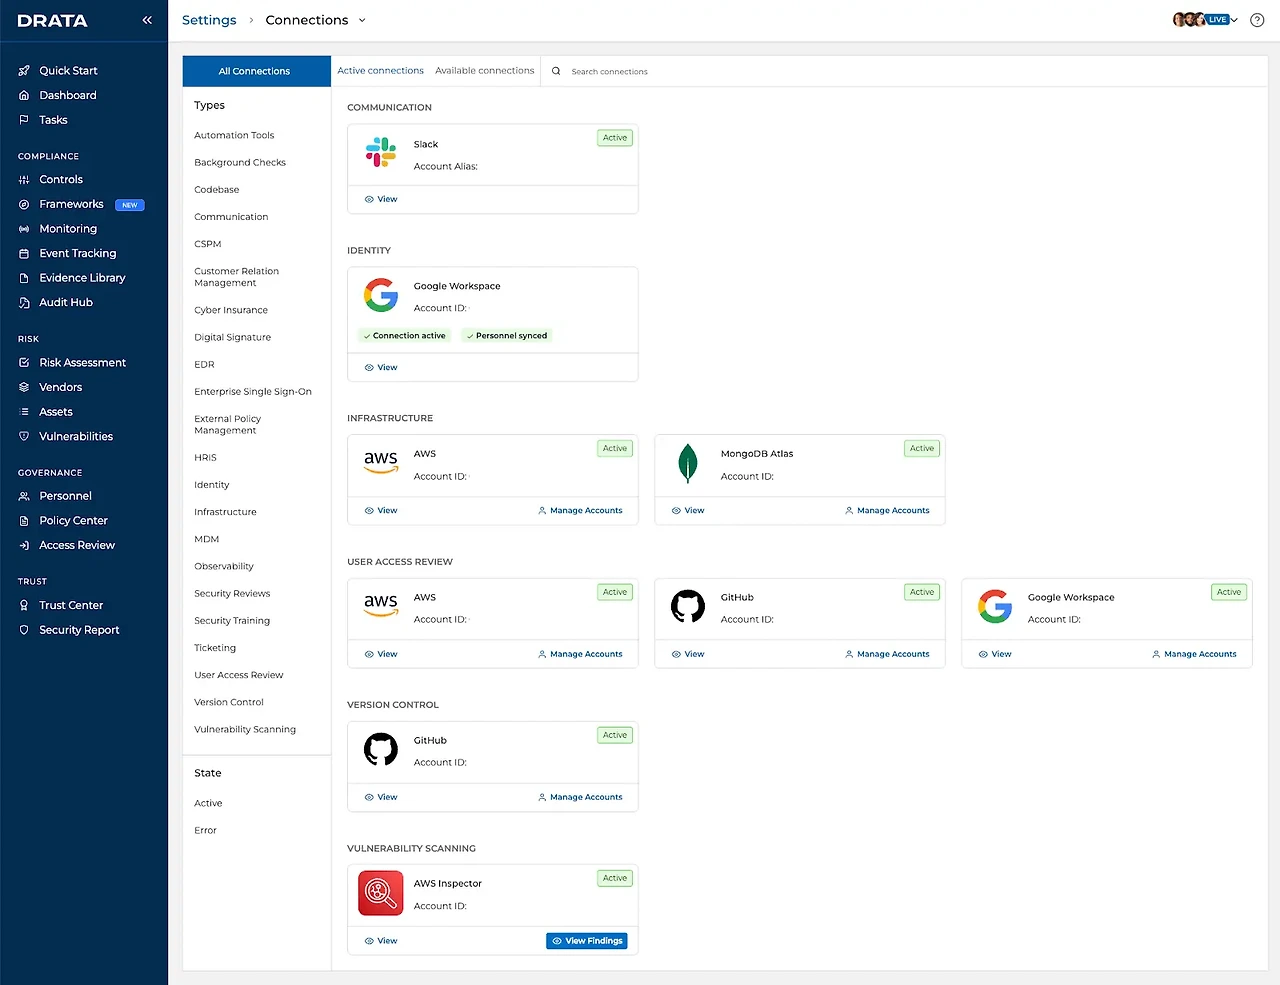Click the Quick Start rocket icon
1280x985 pixels.
(x=24, y=71)
